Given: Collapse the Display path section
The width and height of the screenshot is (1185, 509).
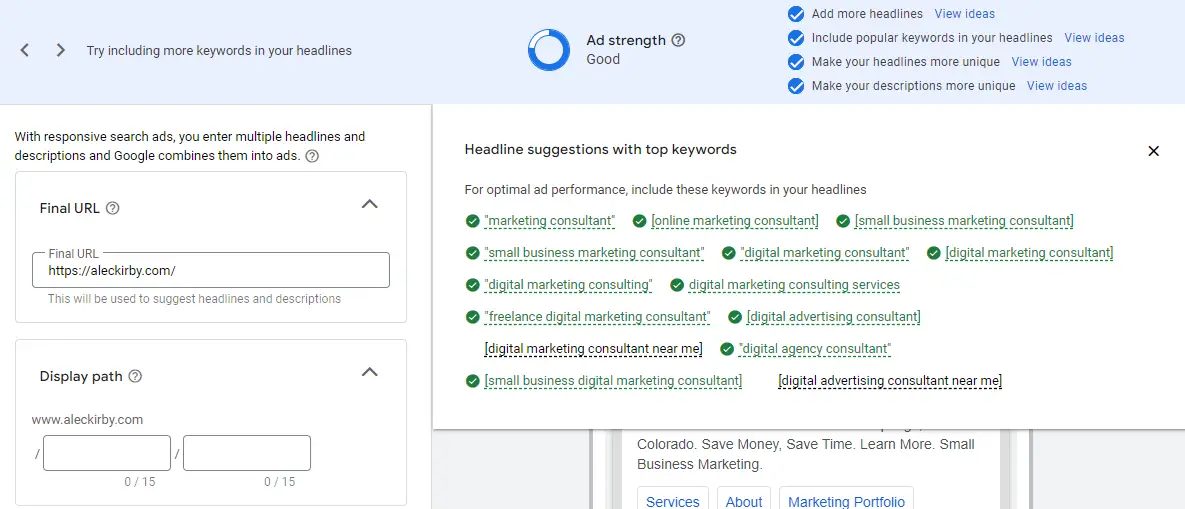Looking at the screenshot, I should [370, 372].
